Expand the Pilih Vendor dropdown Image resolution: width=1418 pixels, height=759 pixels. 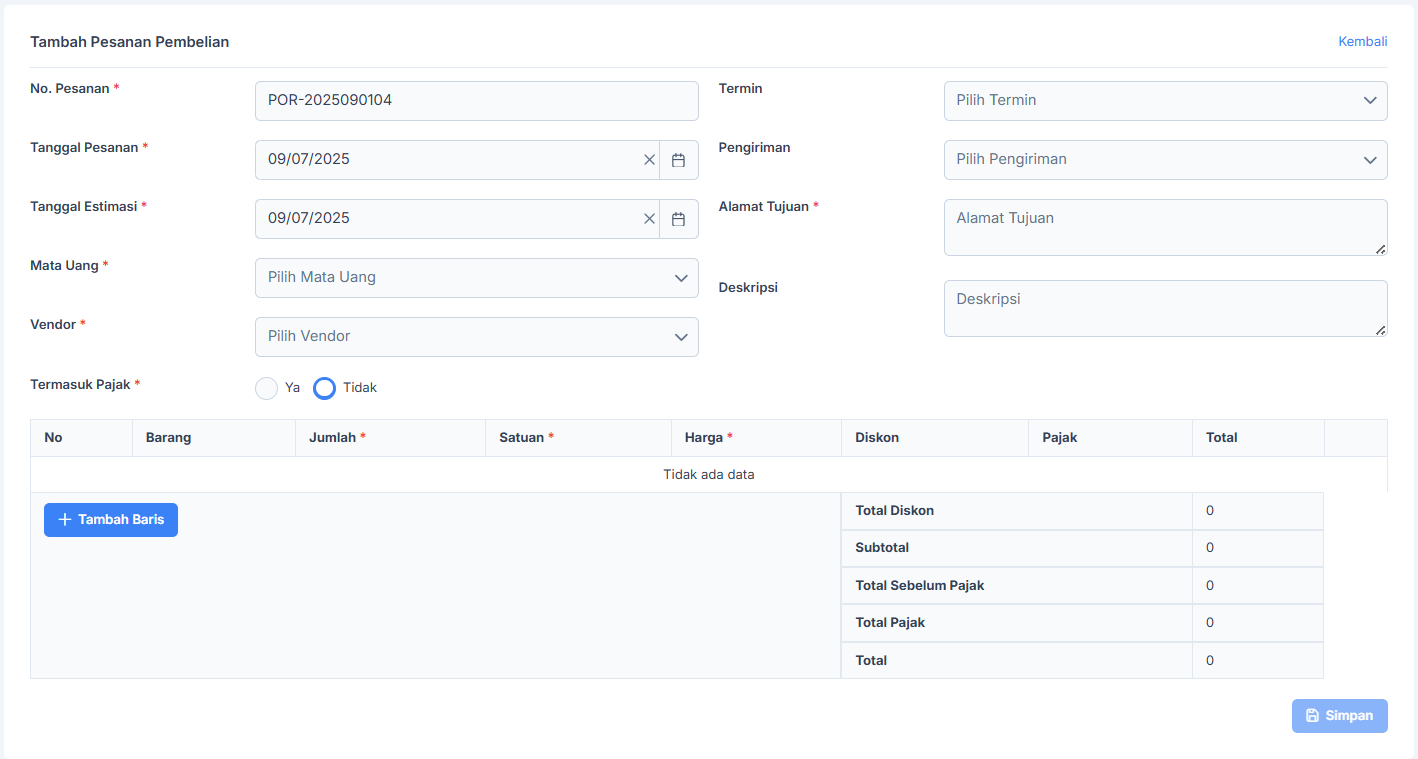coord(476,337)
